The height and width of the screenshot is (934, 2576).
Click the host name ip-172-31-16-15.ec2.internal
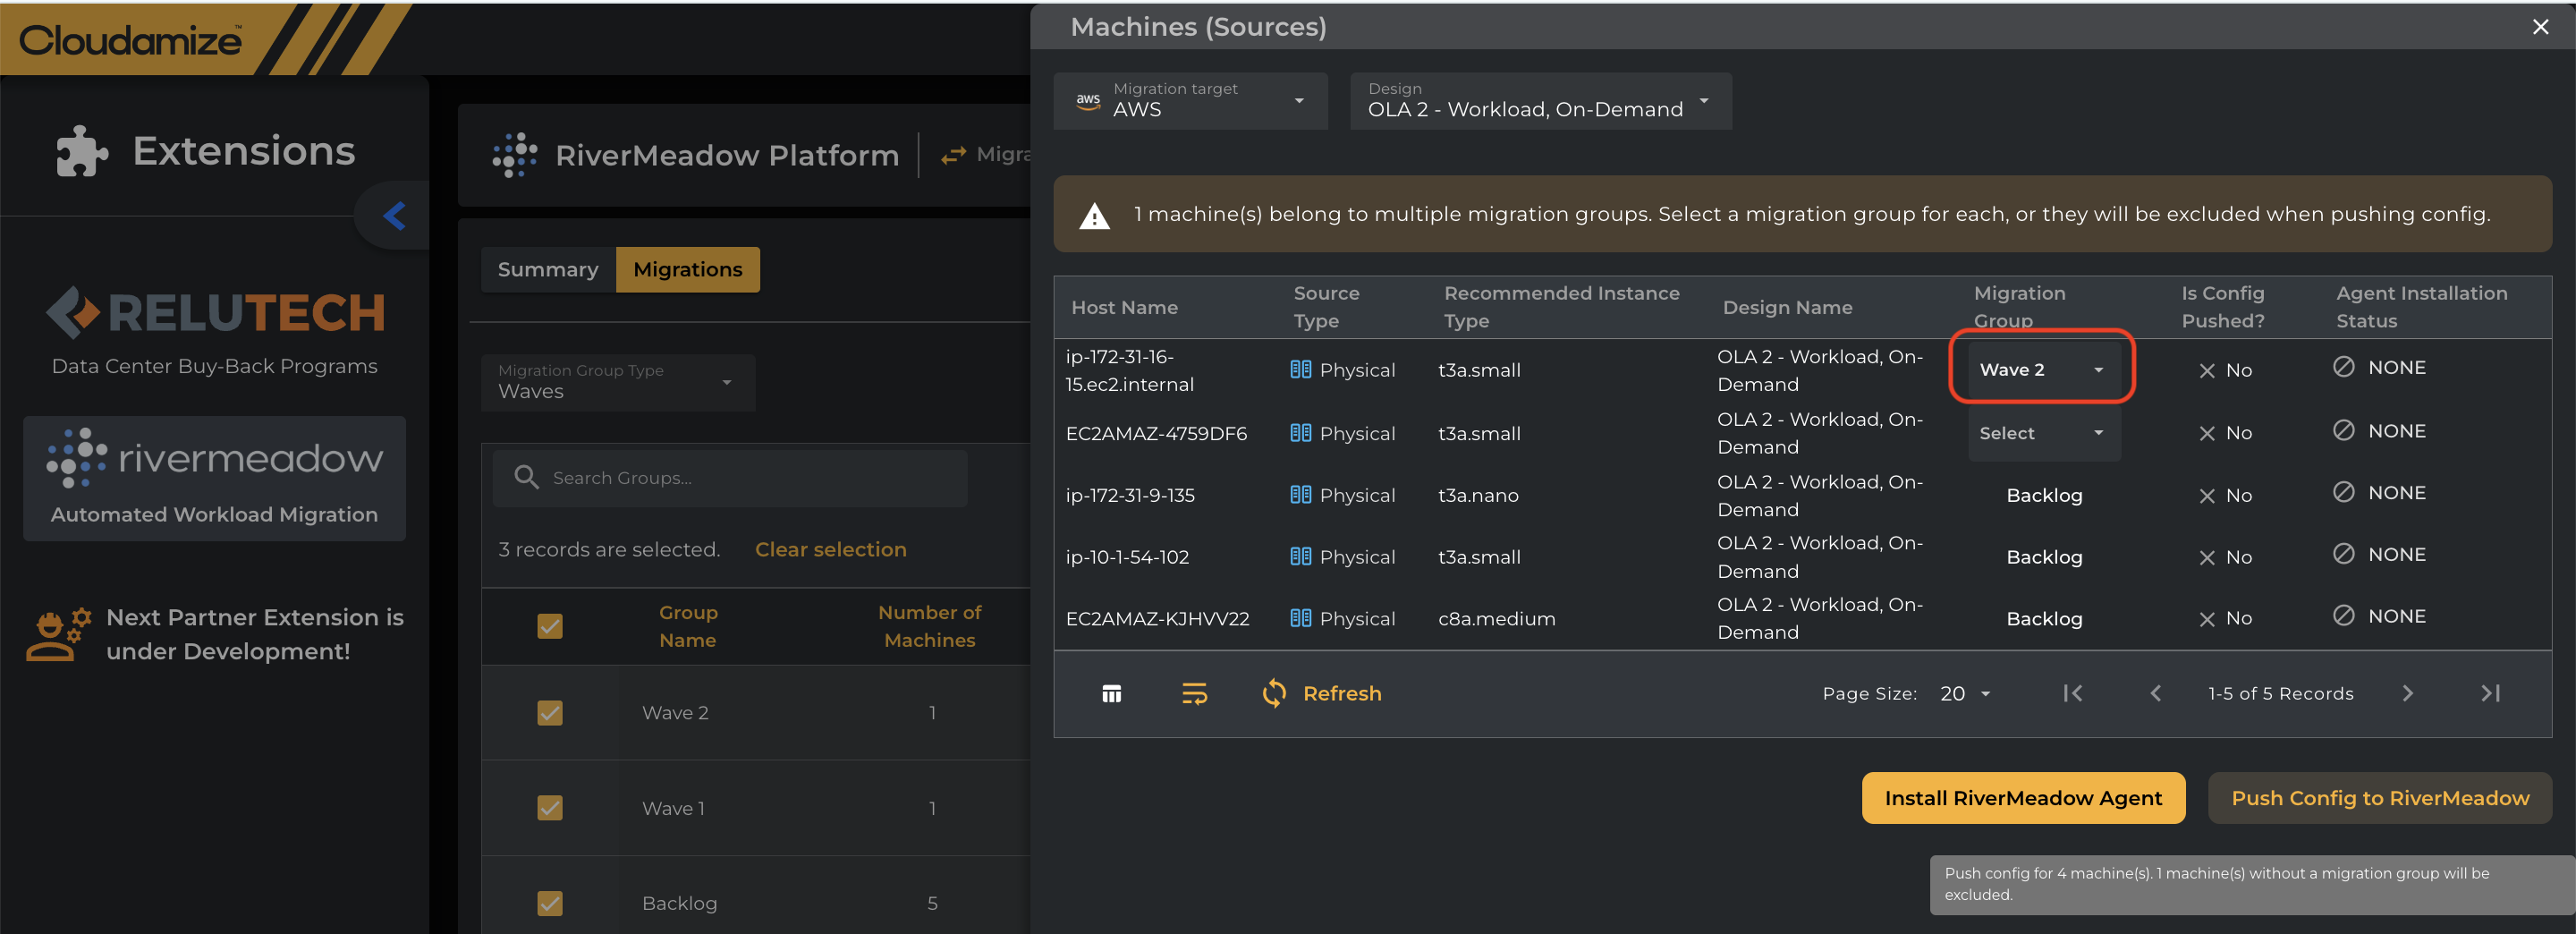point(1129,370)
